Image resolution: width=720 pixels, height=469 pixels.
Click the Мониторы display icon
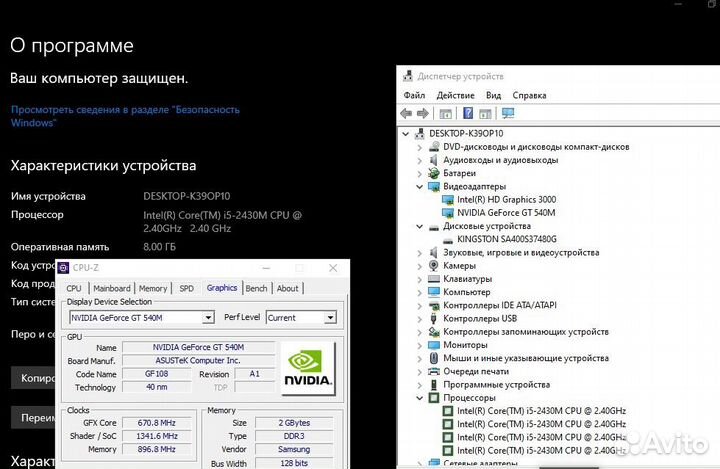434,345
